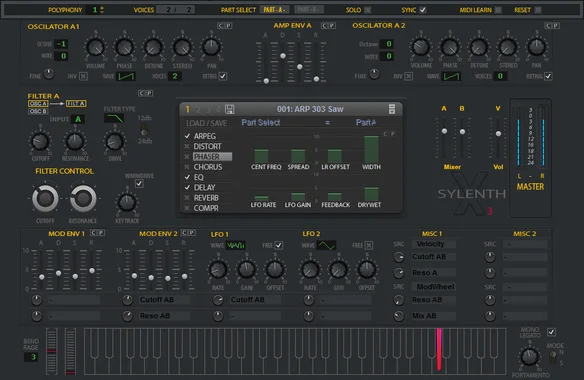
Task: Click the Reset box in top bar
Action: point(538,10)
